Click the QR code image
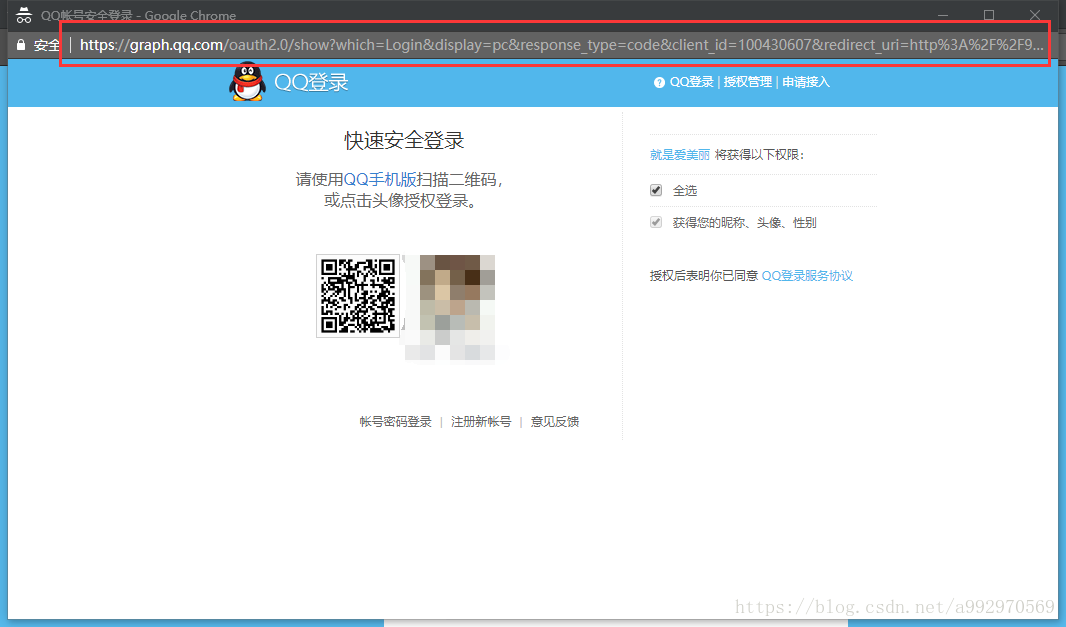 [x=358, y=296]
